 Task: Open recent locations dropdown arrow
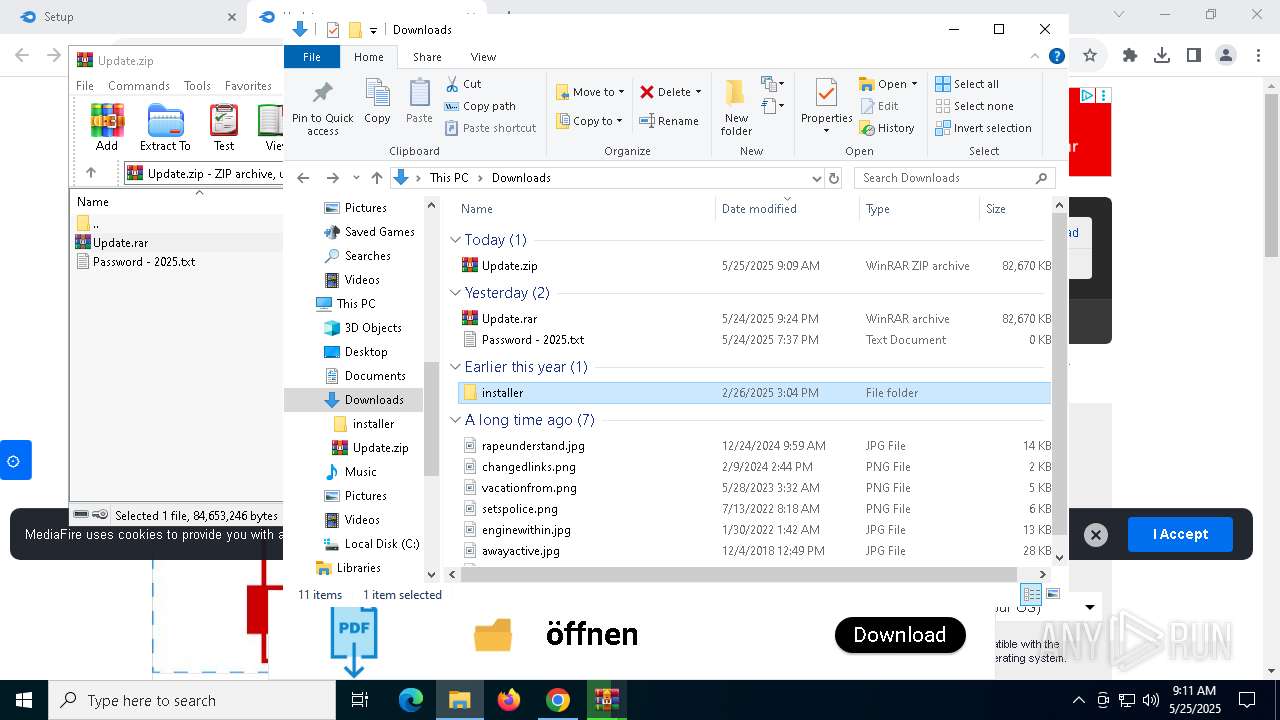coord(356,178)
